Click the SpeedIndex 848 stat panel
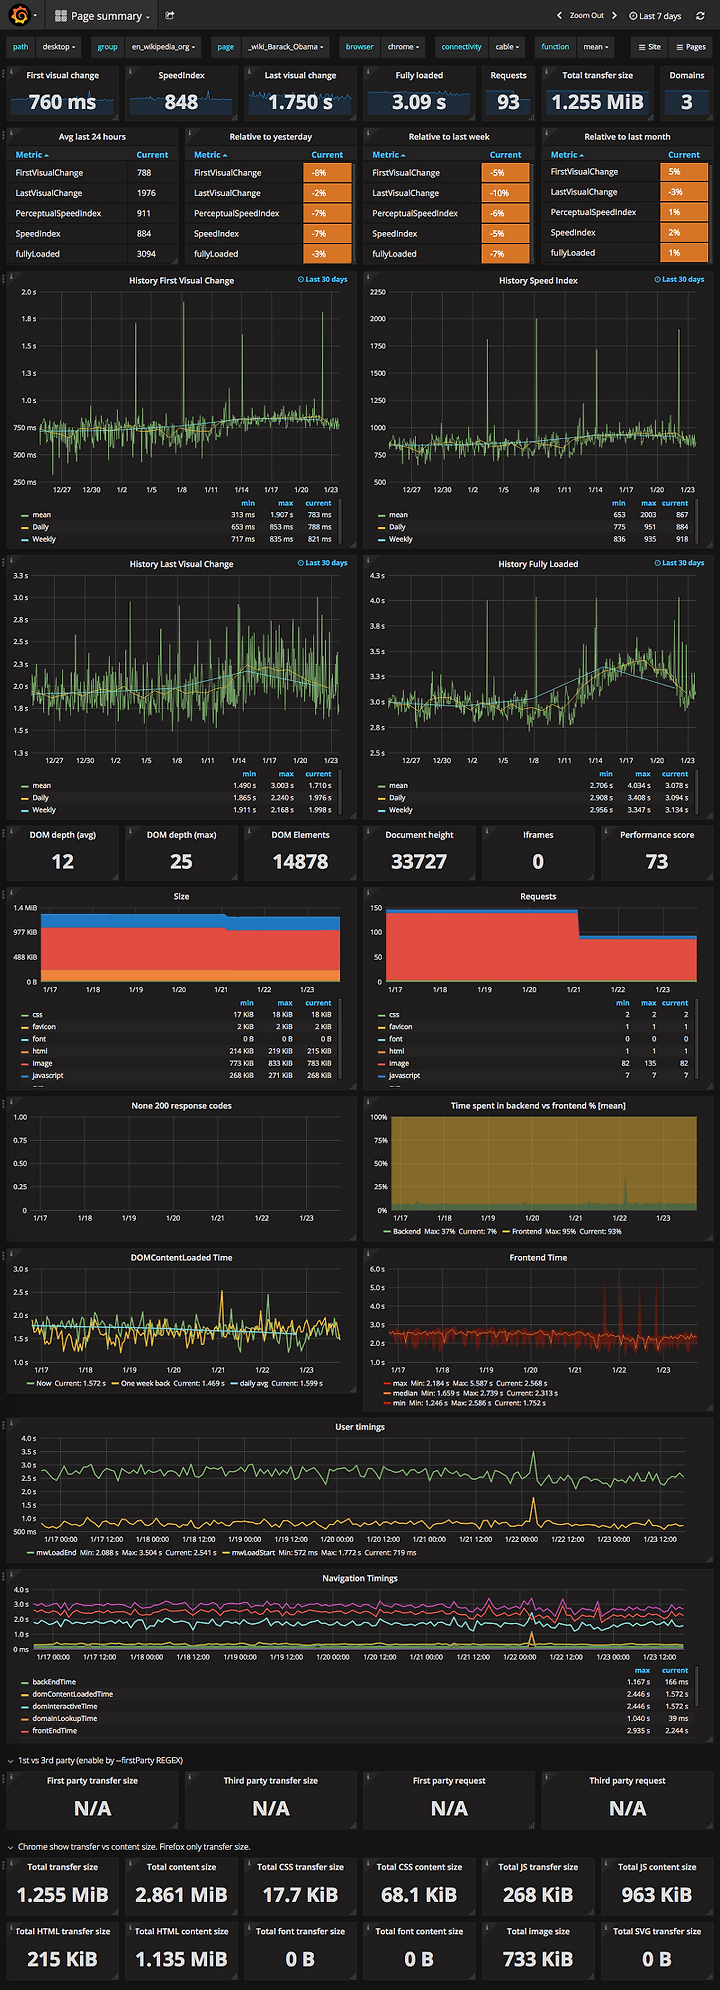This screenshot has height=1990, width=720. [181, 93]
